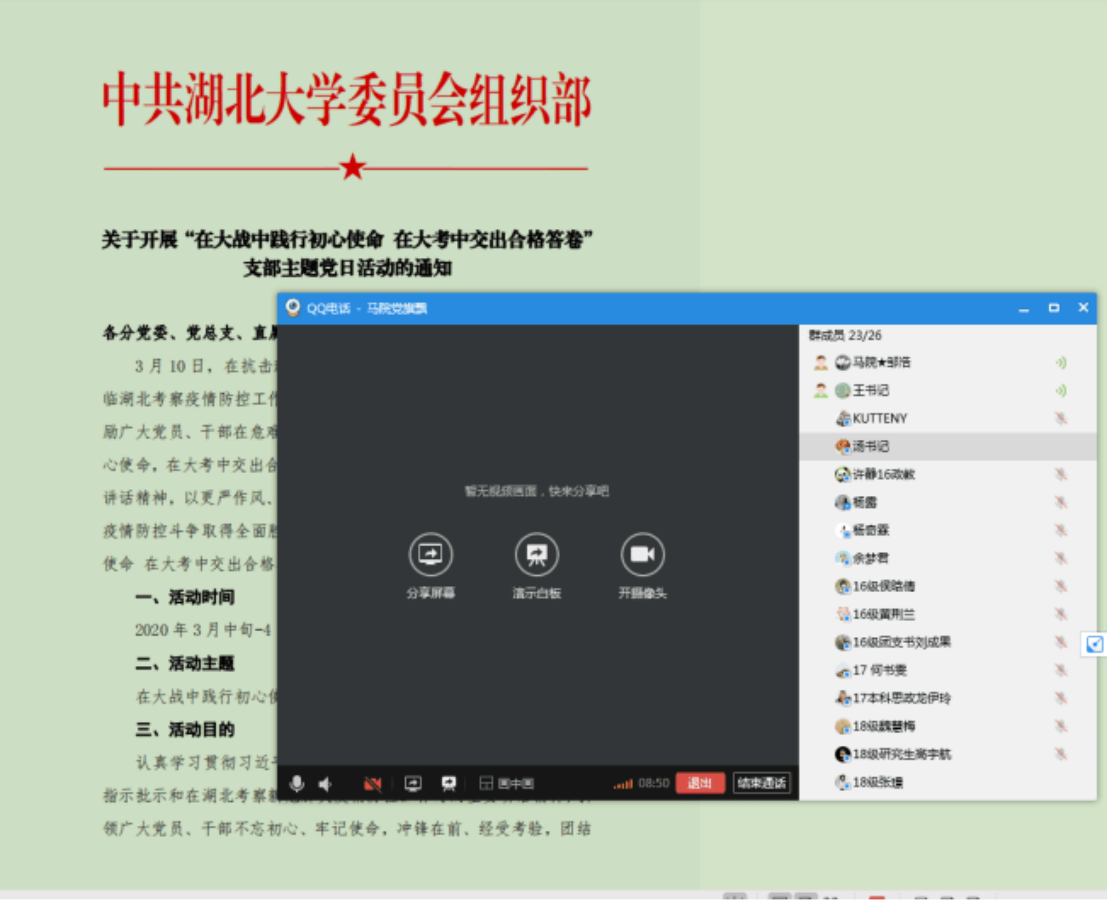Click the large 分享屏幕 (share screen) icon
This screenshot has width=1107, height=902.
pyautogui.click(x=431, y=554)
